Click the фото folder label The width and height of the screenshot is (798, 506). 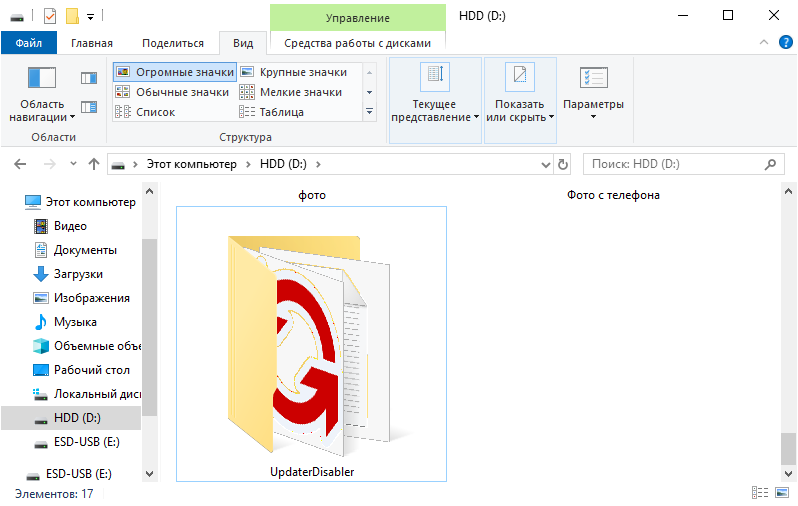tap(311, 195)
